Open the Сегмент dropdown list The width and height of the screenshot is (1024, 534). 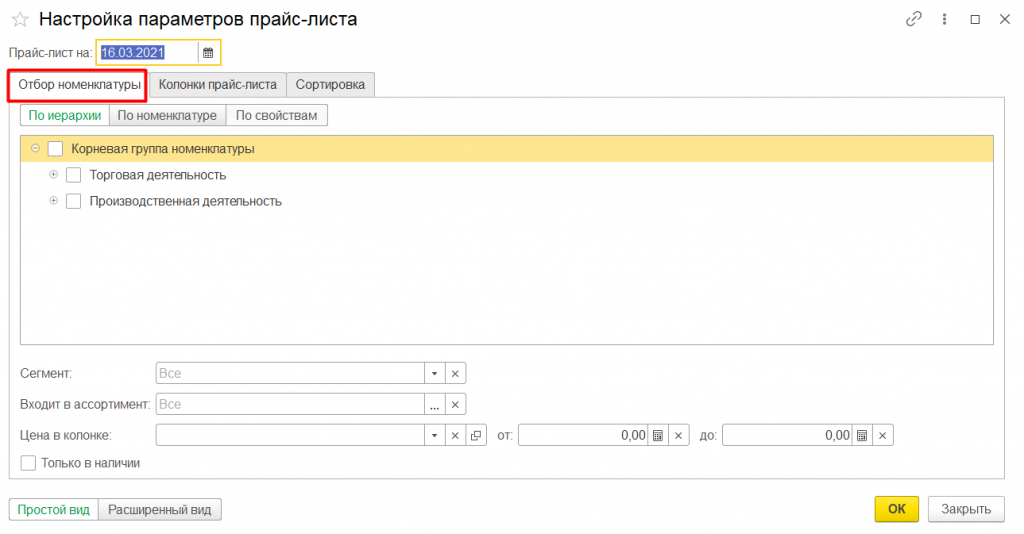pyautogui.click(x=434, y=373)
